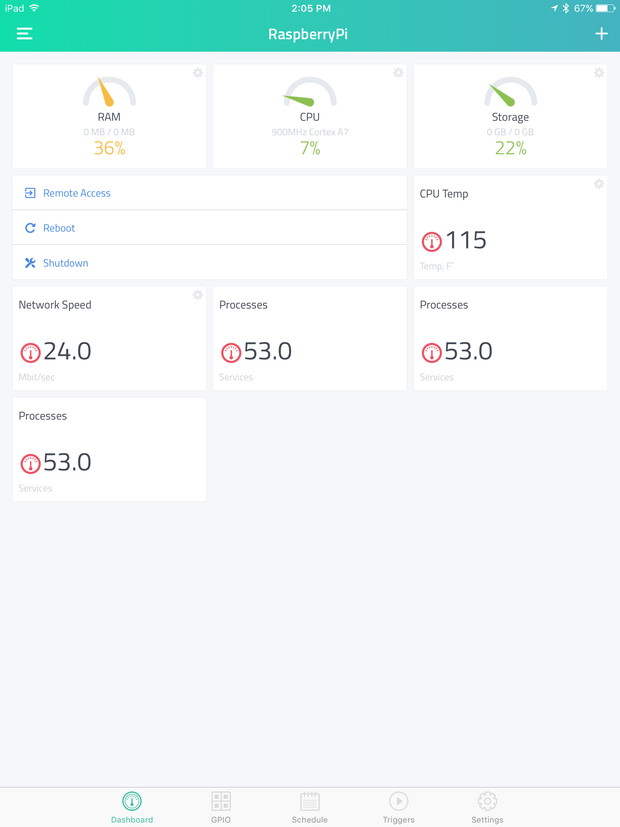The height and width of the screenshot is (827, 620).
Task: Open the hamburger menu
Action: [x=24, y=34]
